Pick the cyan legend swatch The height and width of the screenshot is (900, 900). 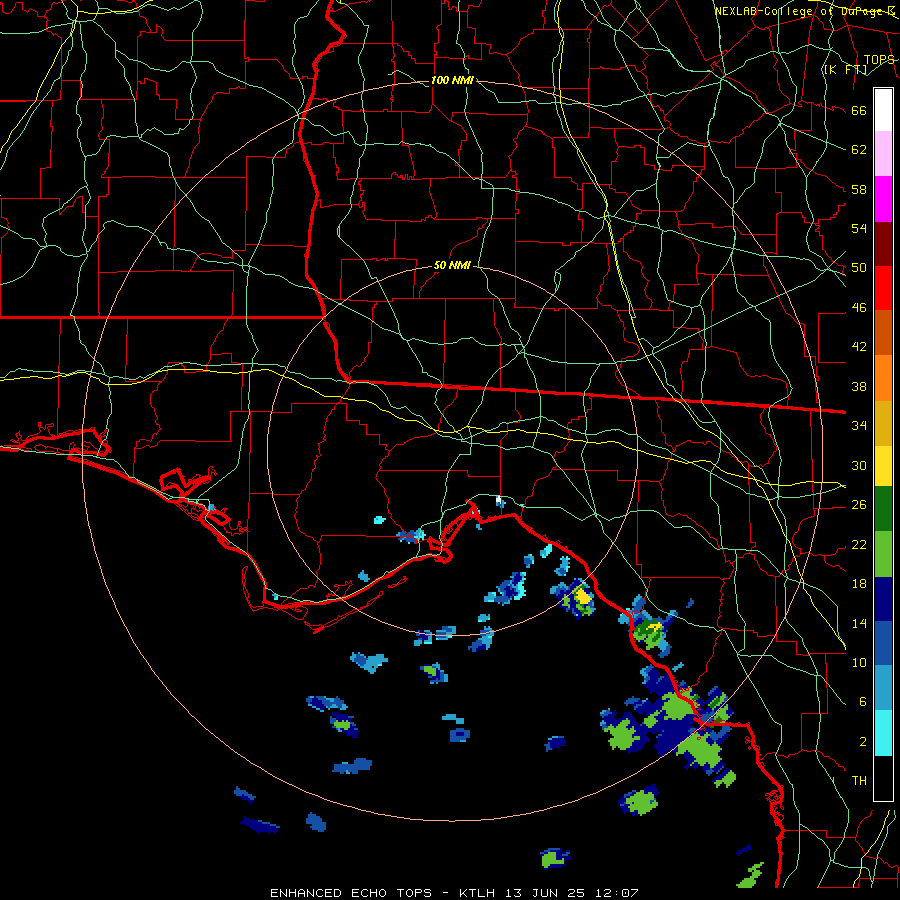pyautogui.click(x=883, y=733)
